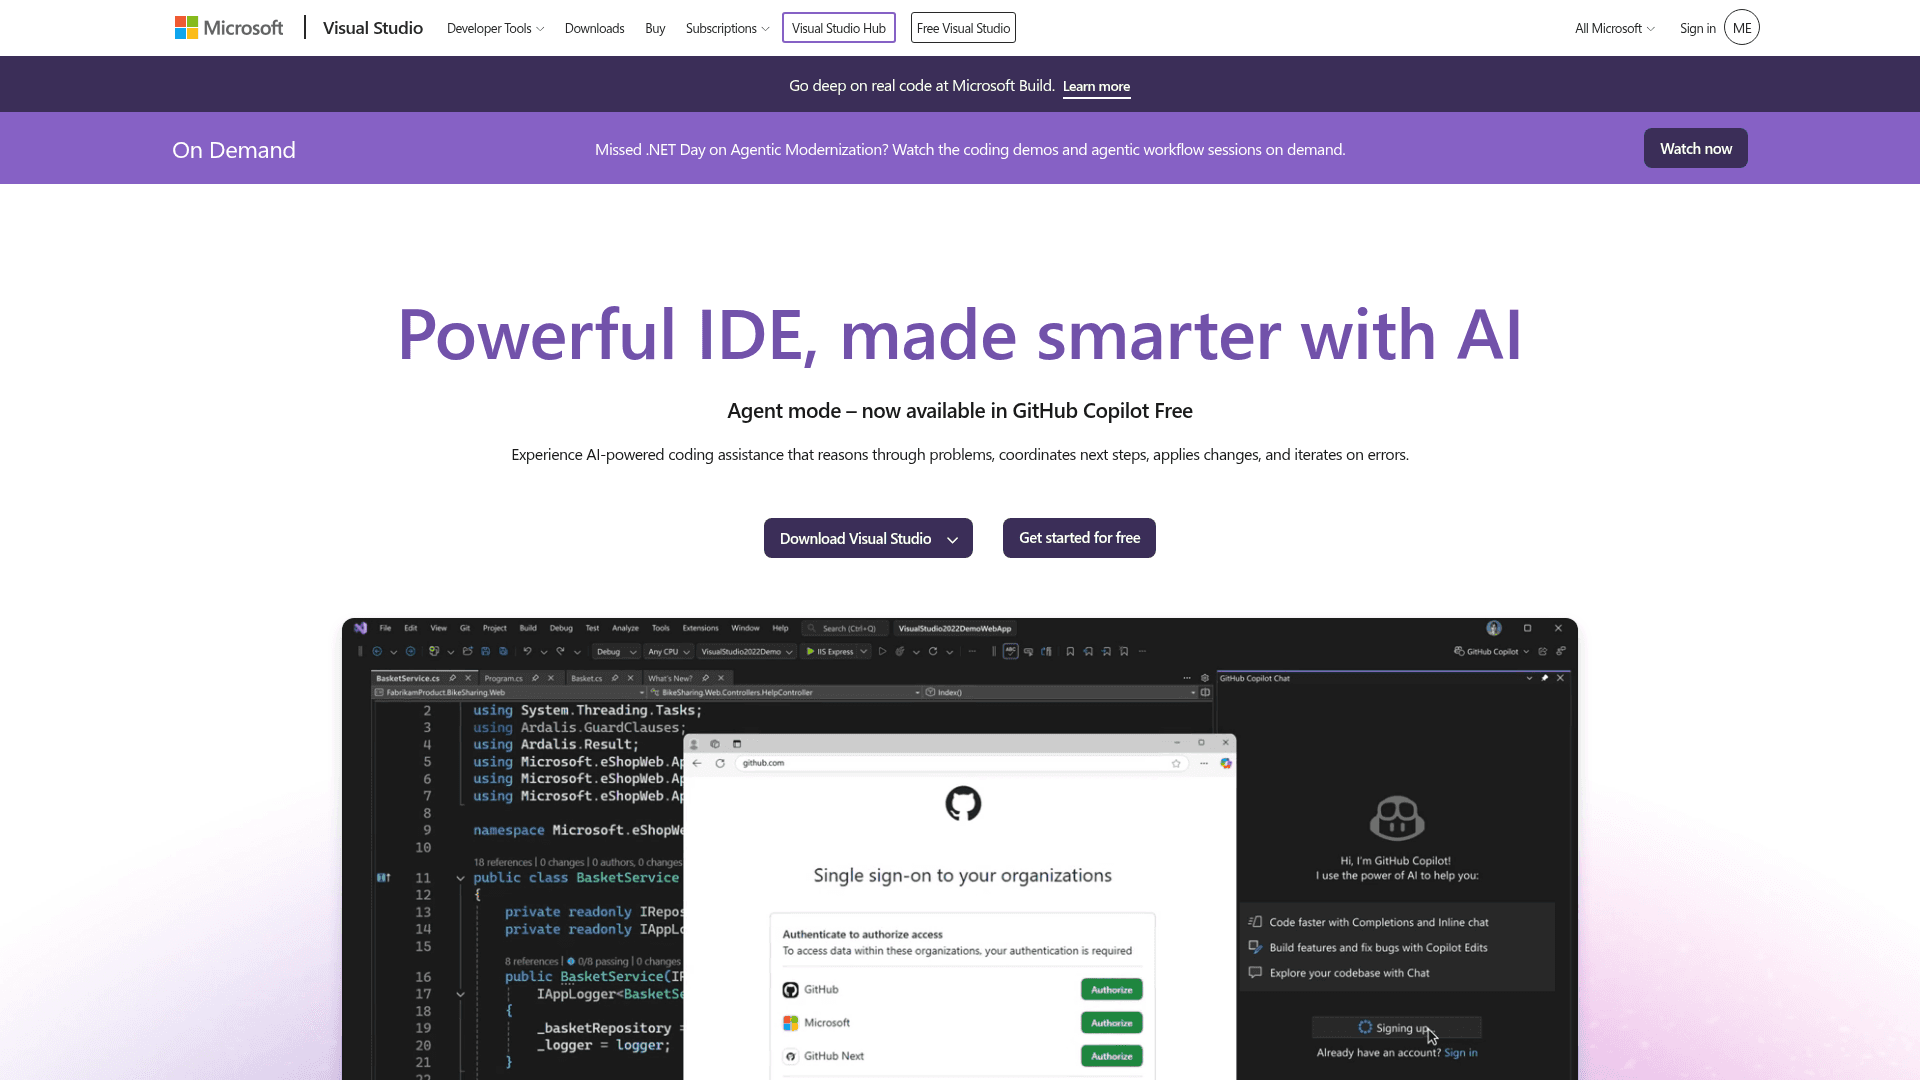This screenshot has width=1920, height=1080.
Task: Click Get started for free
Action: click(1079, 538)
